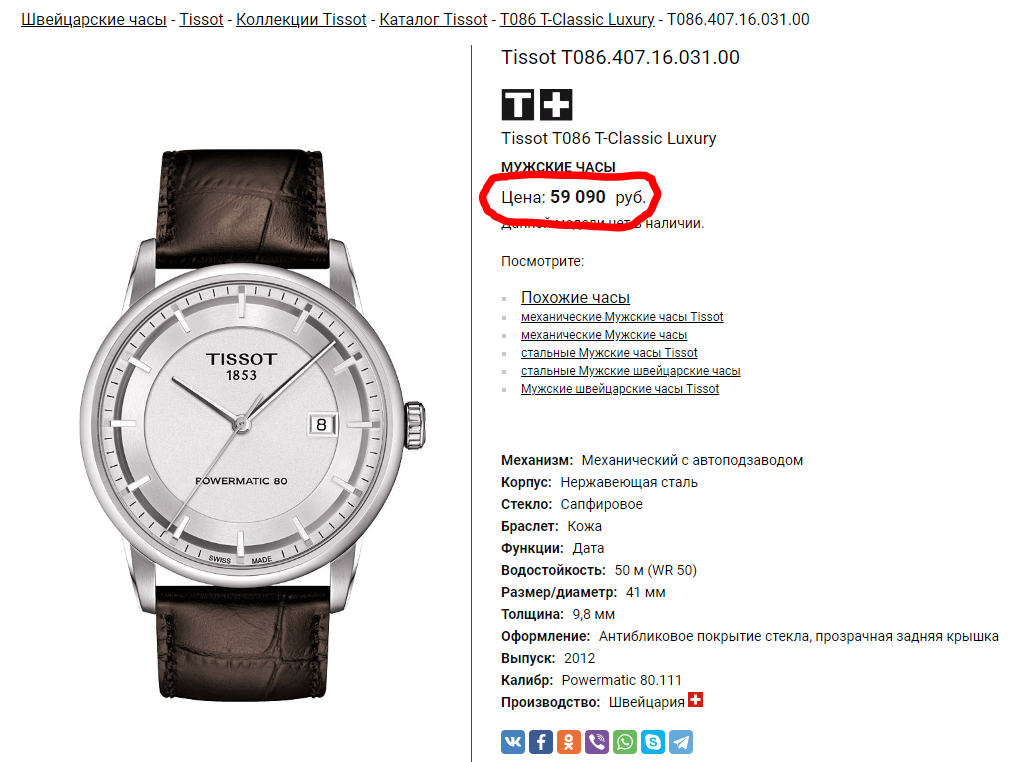Open the механические Мужские часы link
This screenshot has width=1011, height=762.
(x=604, y=335)
